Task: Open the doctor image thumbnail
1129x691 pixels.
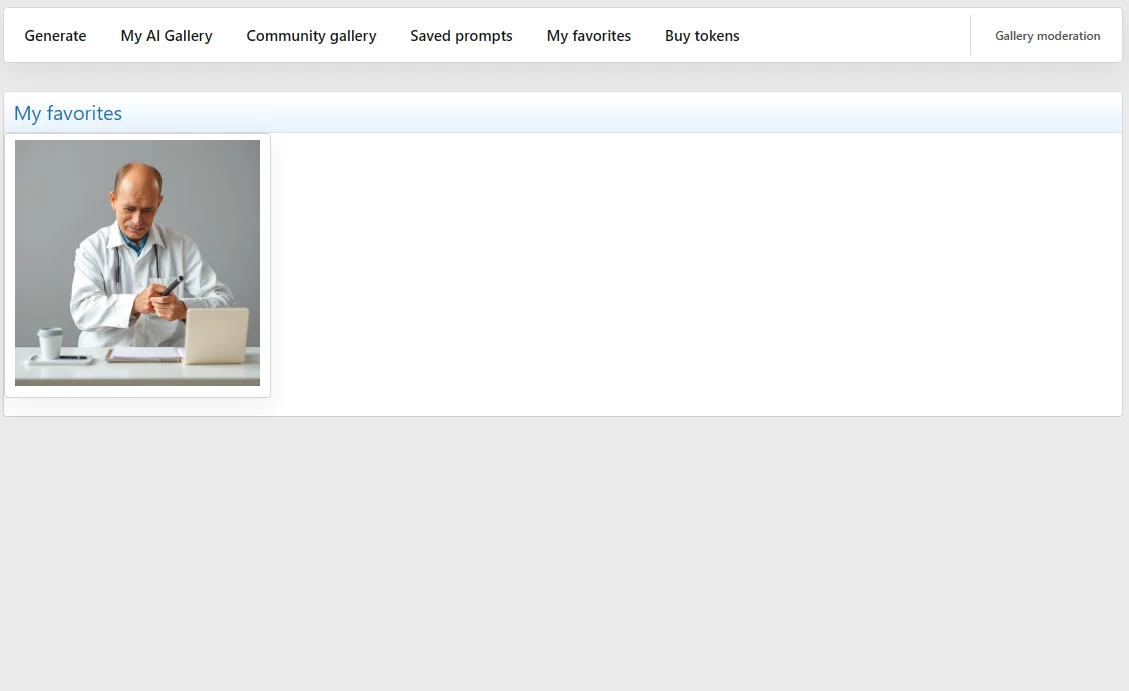Action: (138, 263)
